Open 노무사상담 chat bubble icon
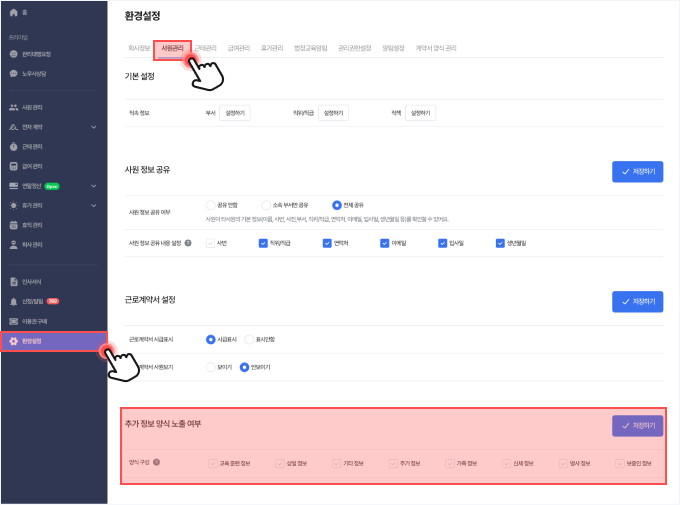Viewport: 680px width, 505px height. point(13,73)
